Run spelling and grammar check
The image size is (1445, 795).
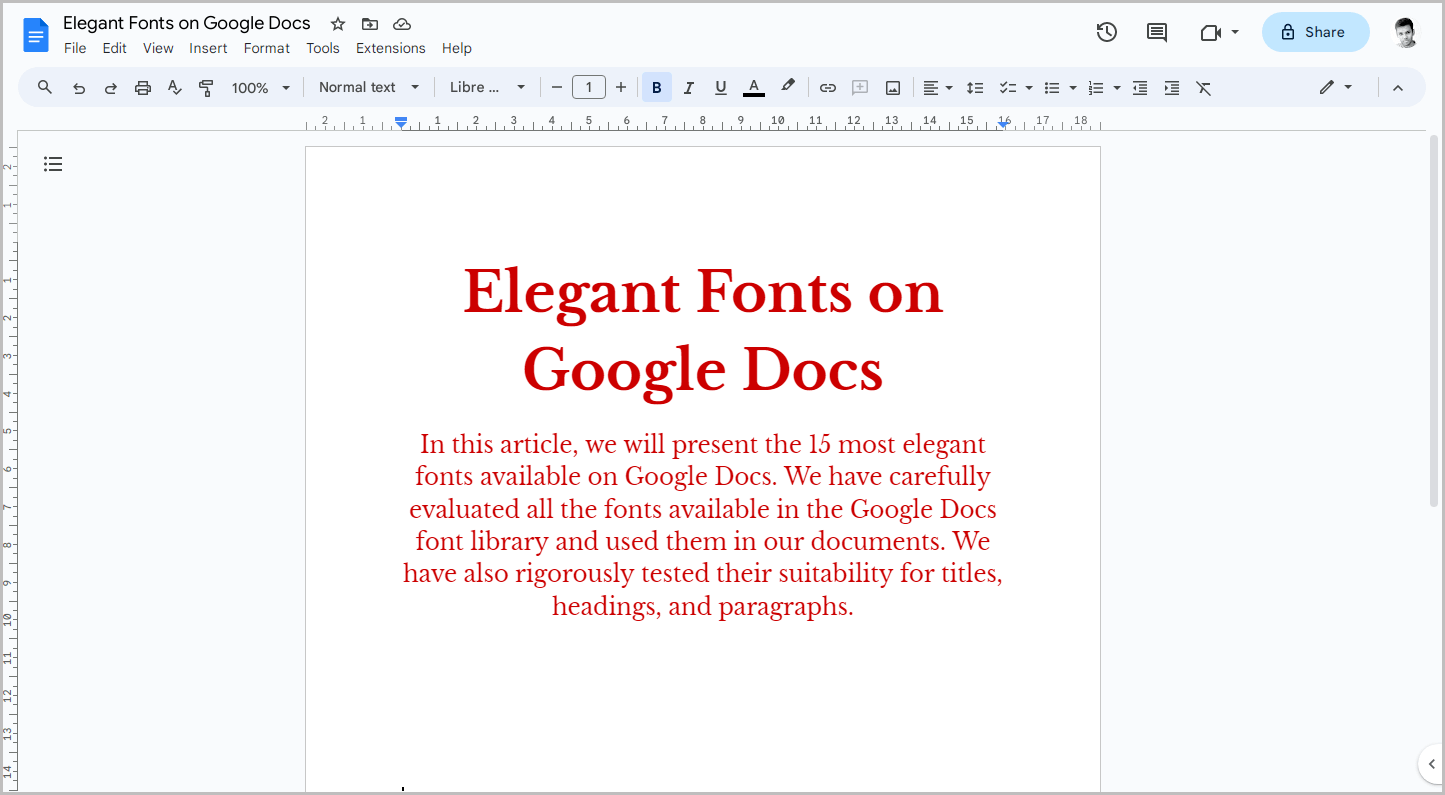(174, 87)
